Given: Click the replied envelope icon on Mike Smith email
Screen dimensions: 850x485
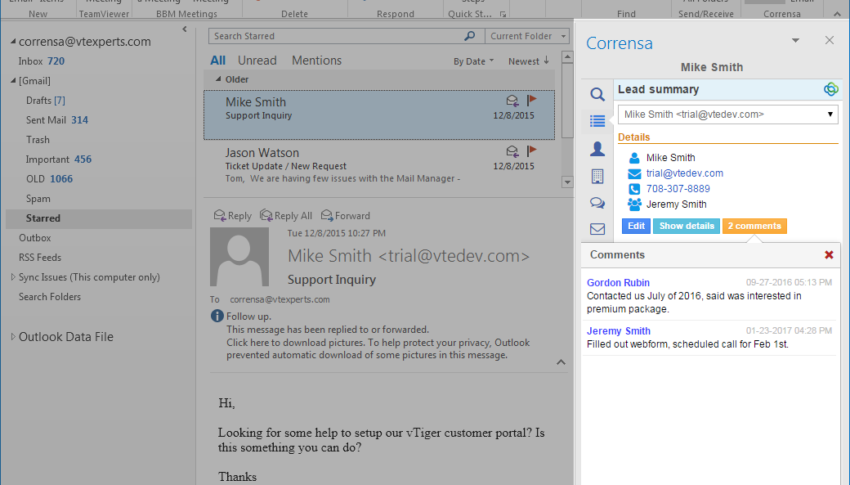Looking at the screenshot, I should pyautogui.click(x=512, y=100).
